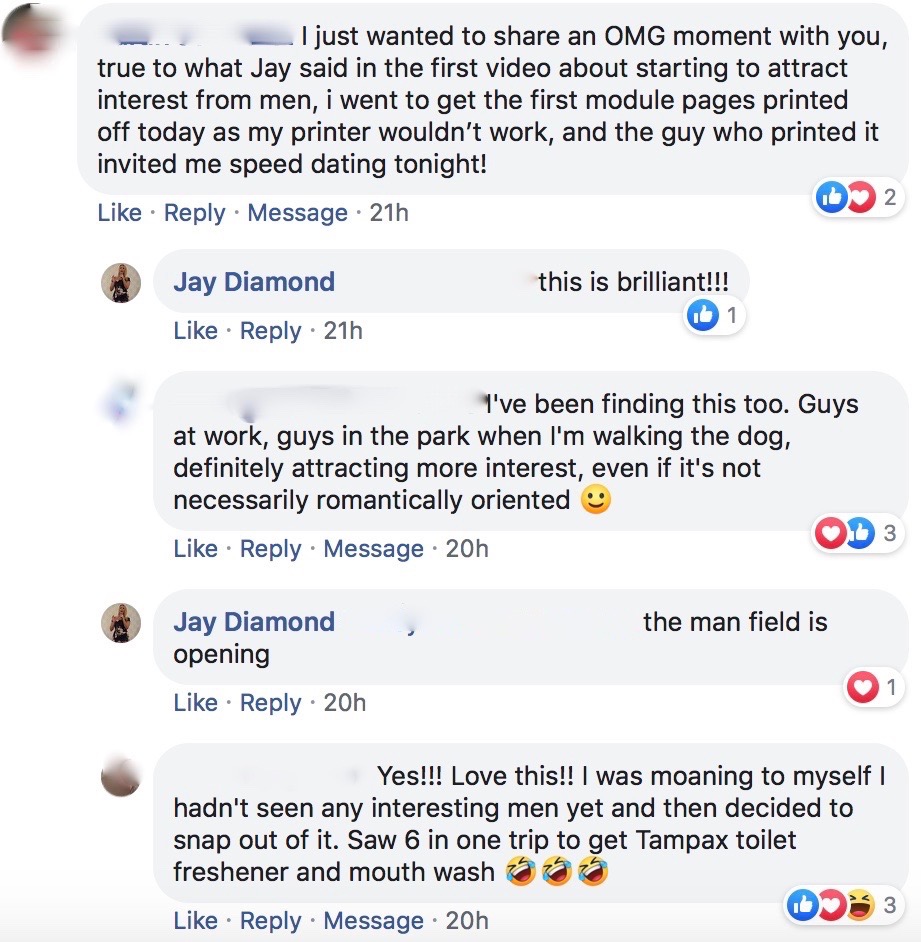
Task: Reply to the speed dating comment
Action: tap(194, 213)
